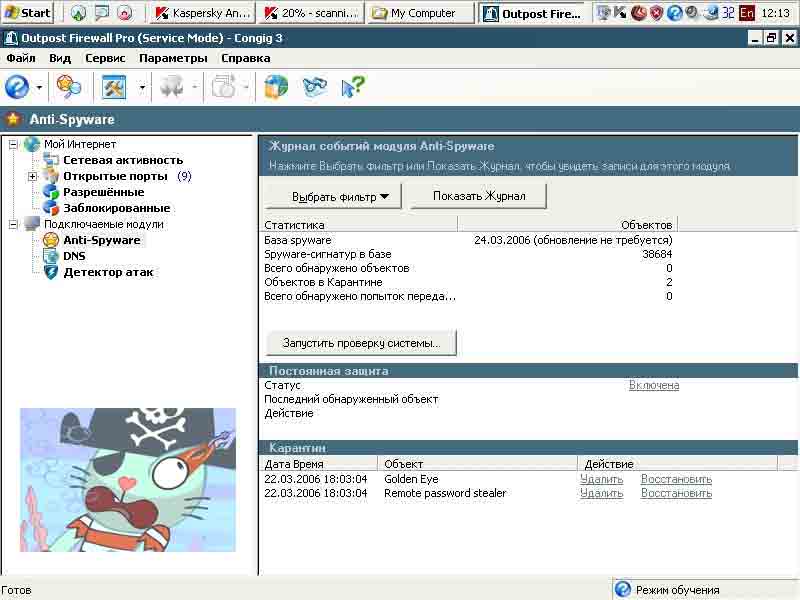Click the speech bubble quick launch icon
The width and height of the screenshot is (800, 600).
102,13
